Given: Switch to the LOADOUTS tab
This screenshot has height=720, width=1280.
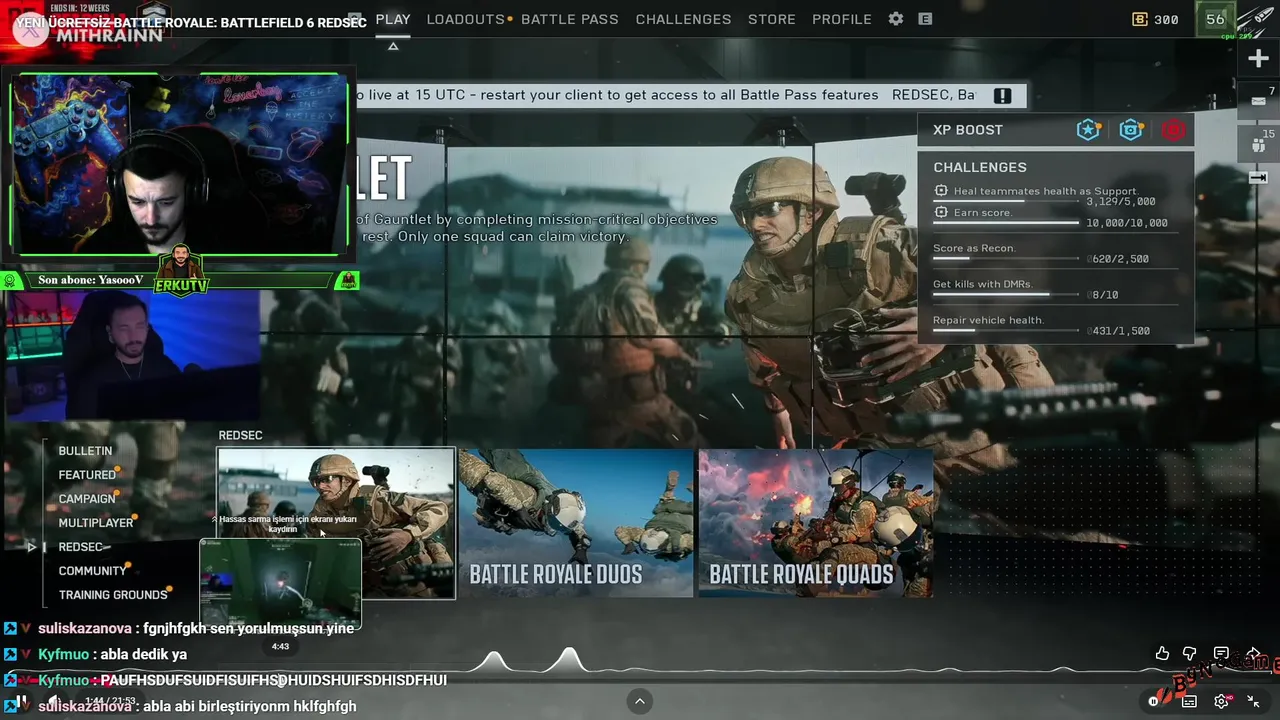Looking at the screenshot, I should click(465, 19).
